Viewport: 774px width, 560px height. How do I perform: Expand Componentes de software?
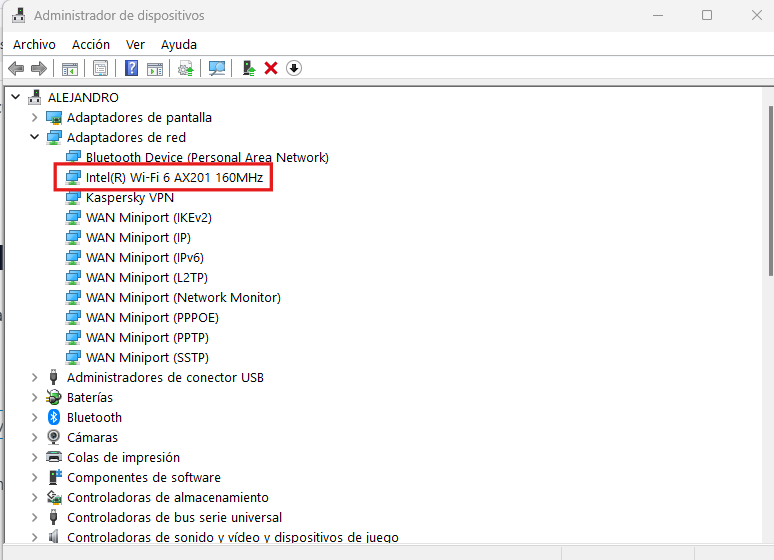point(35,478)
